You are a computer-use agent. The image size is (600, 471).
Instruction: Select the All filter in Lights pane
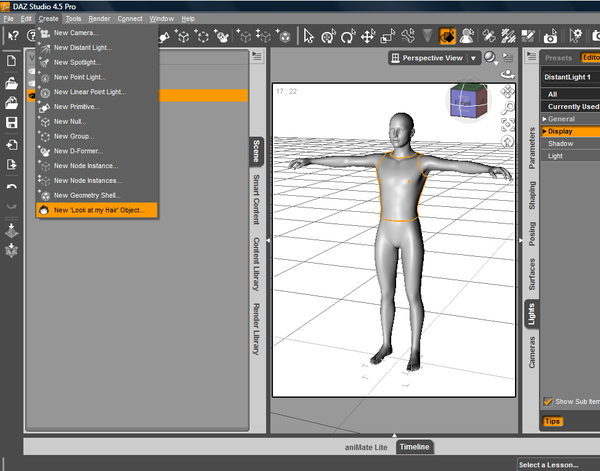(x=570, y=94)
